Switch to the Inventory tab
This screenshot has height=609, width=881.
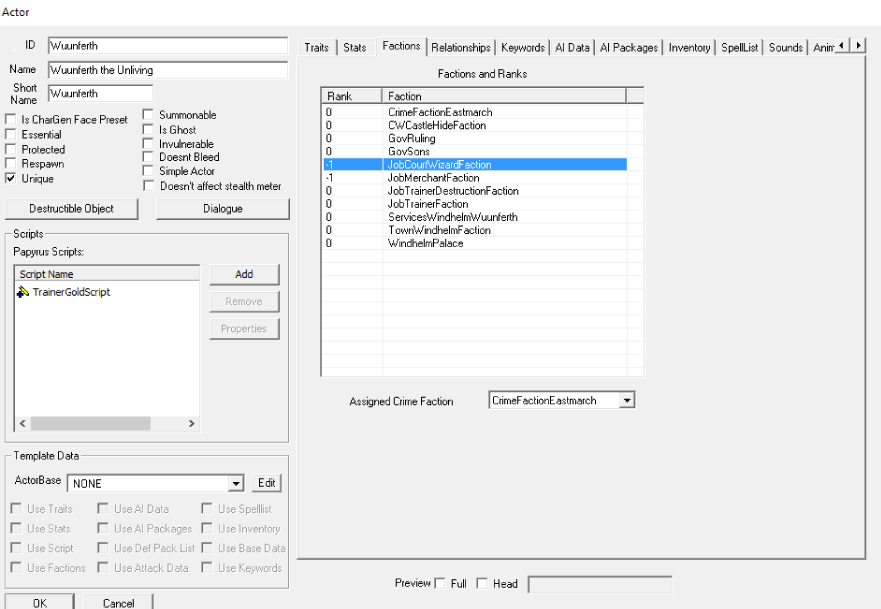coord(689,48)
